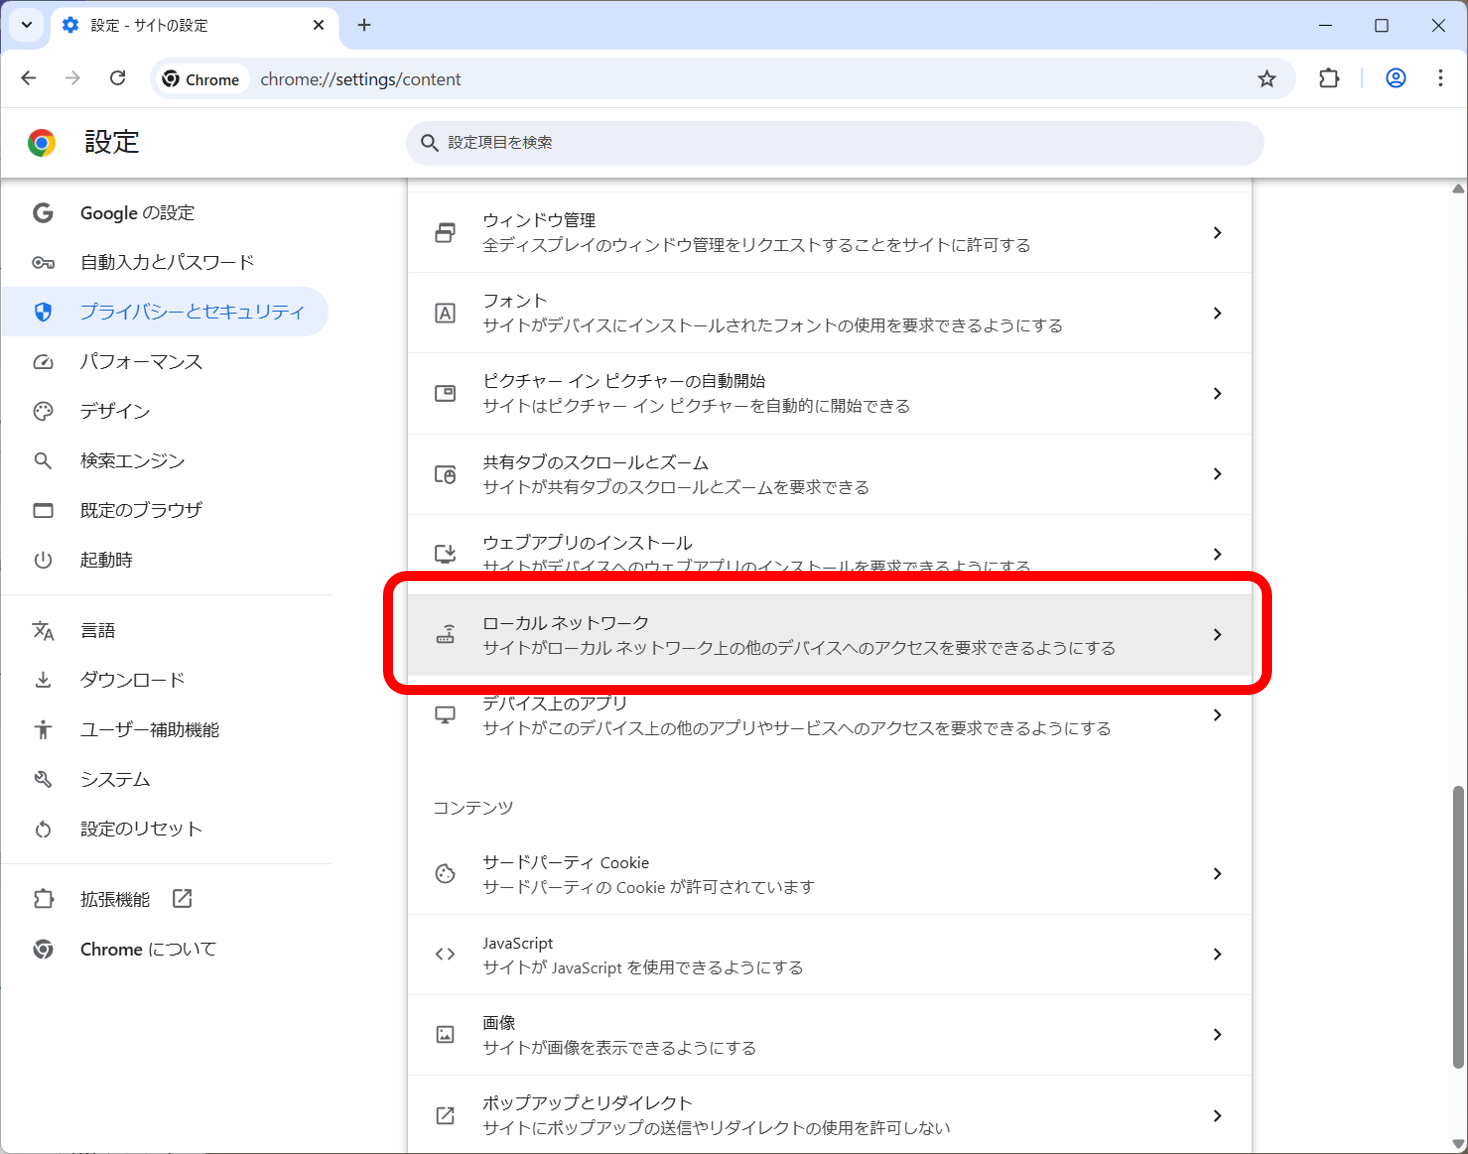The width and height of the screenshot is (1468, 1154).
Task: Click the picture icon for 画像
Action: point(445,1035)
